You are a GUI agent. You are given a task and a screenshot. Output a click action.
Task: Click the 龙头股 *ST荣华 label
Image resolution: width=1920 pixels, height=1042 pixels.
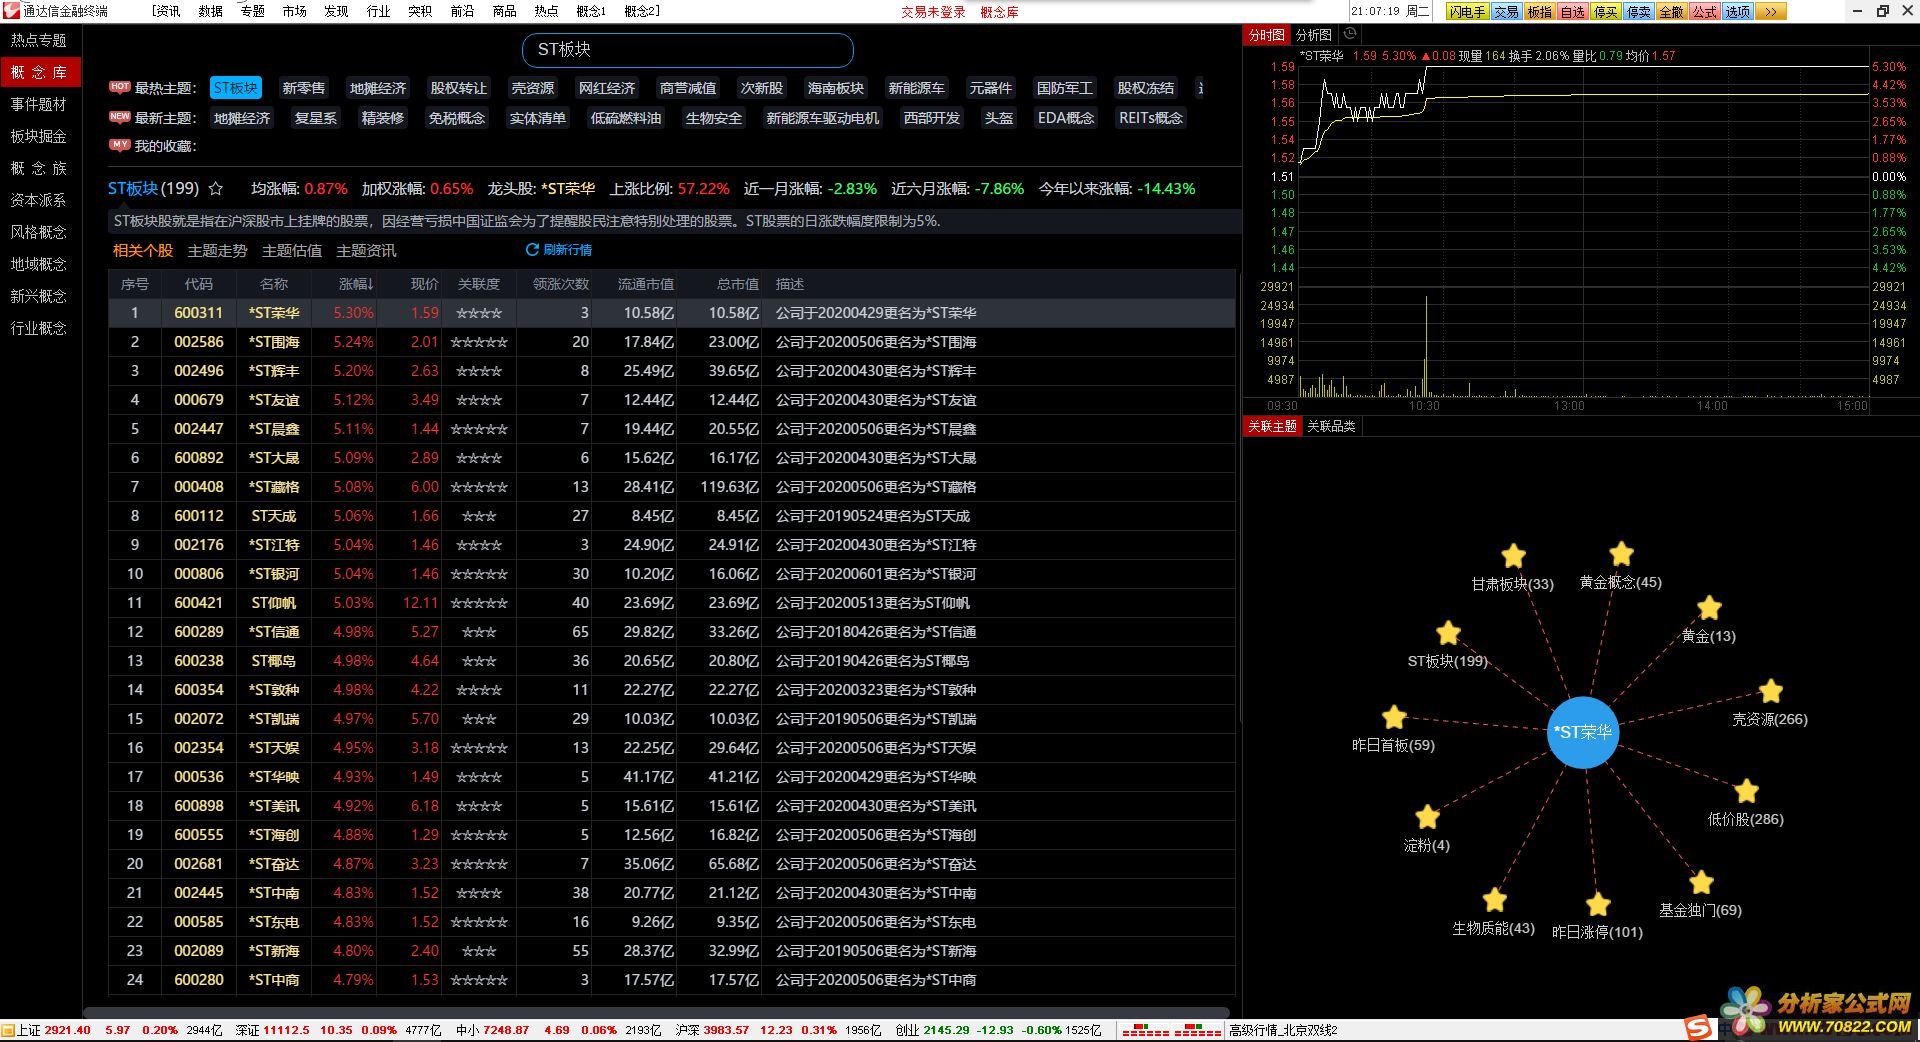541,188
